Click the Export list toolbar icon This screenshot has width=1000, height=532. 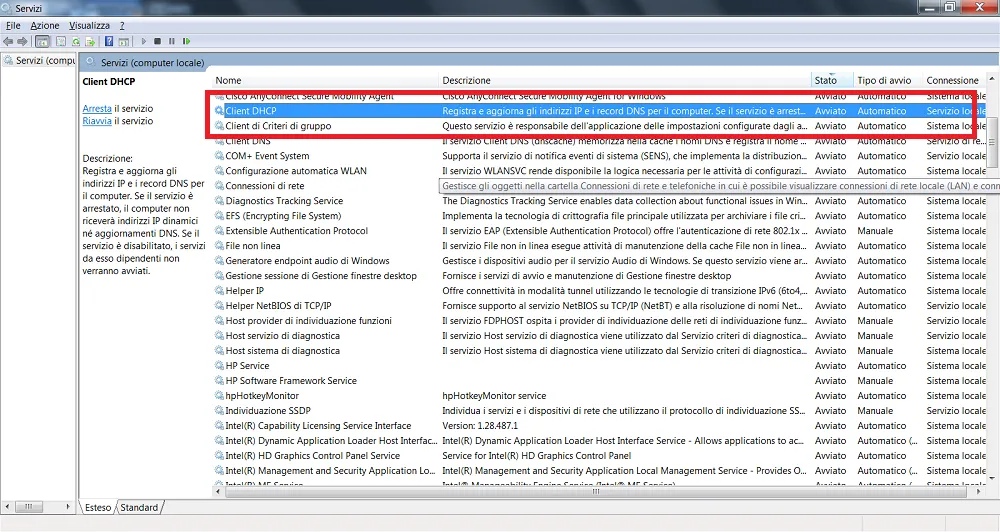(91, 41)
